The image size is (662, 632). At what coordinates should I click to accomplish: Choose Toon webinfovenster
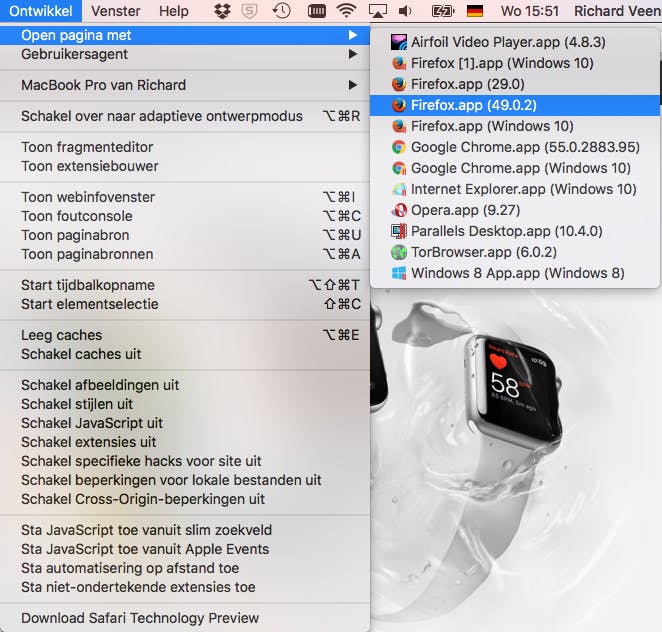coord(185,197)
